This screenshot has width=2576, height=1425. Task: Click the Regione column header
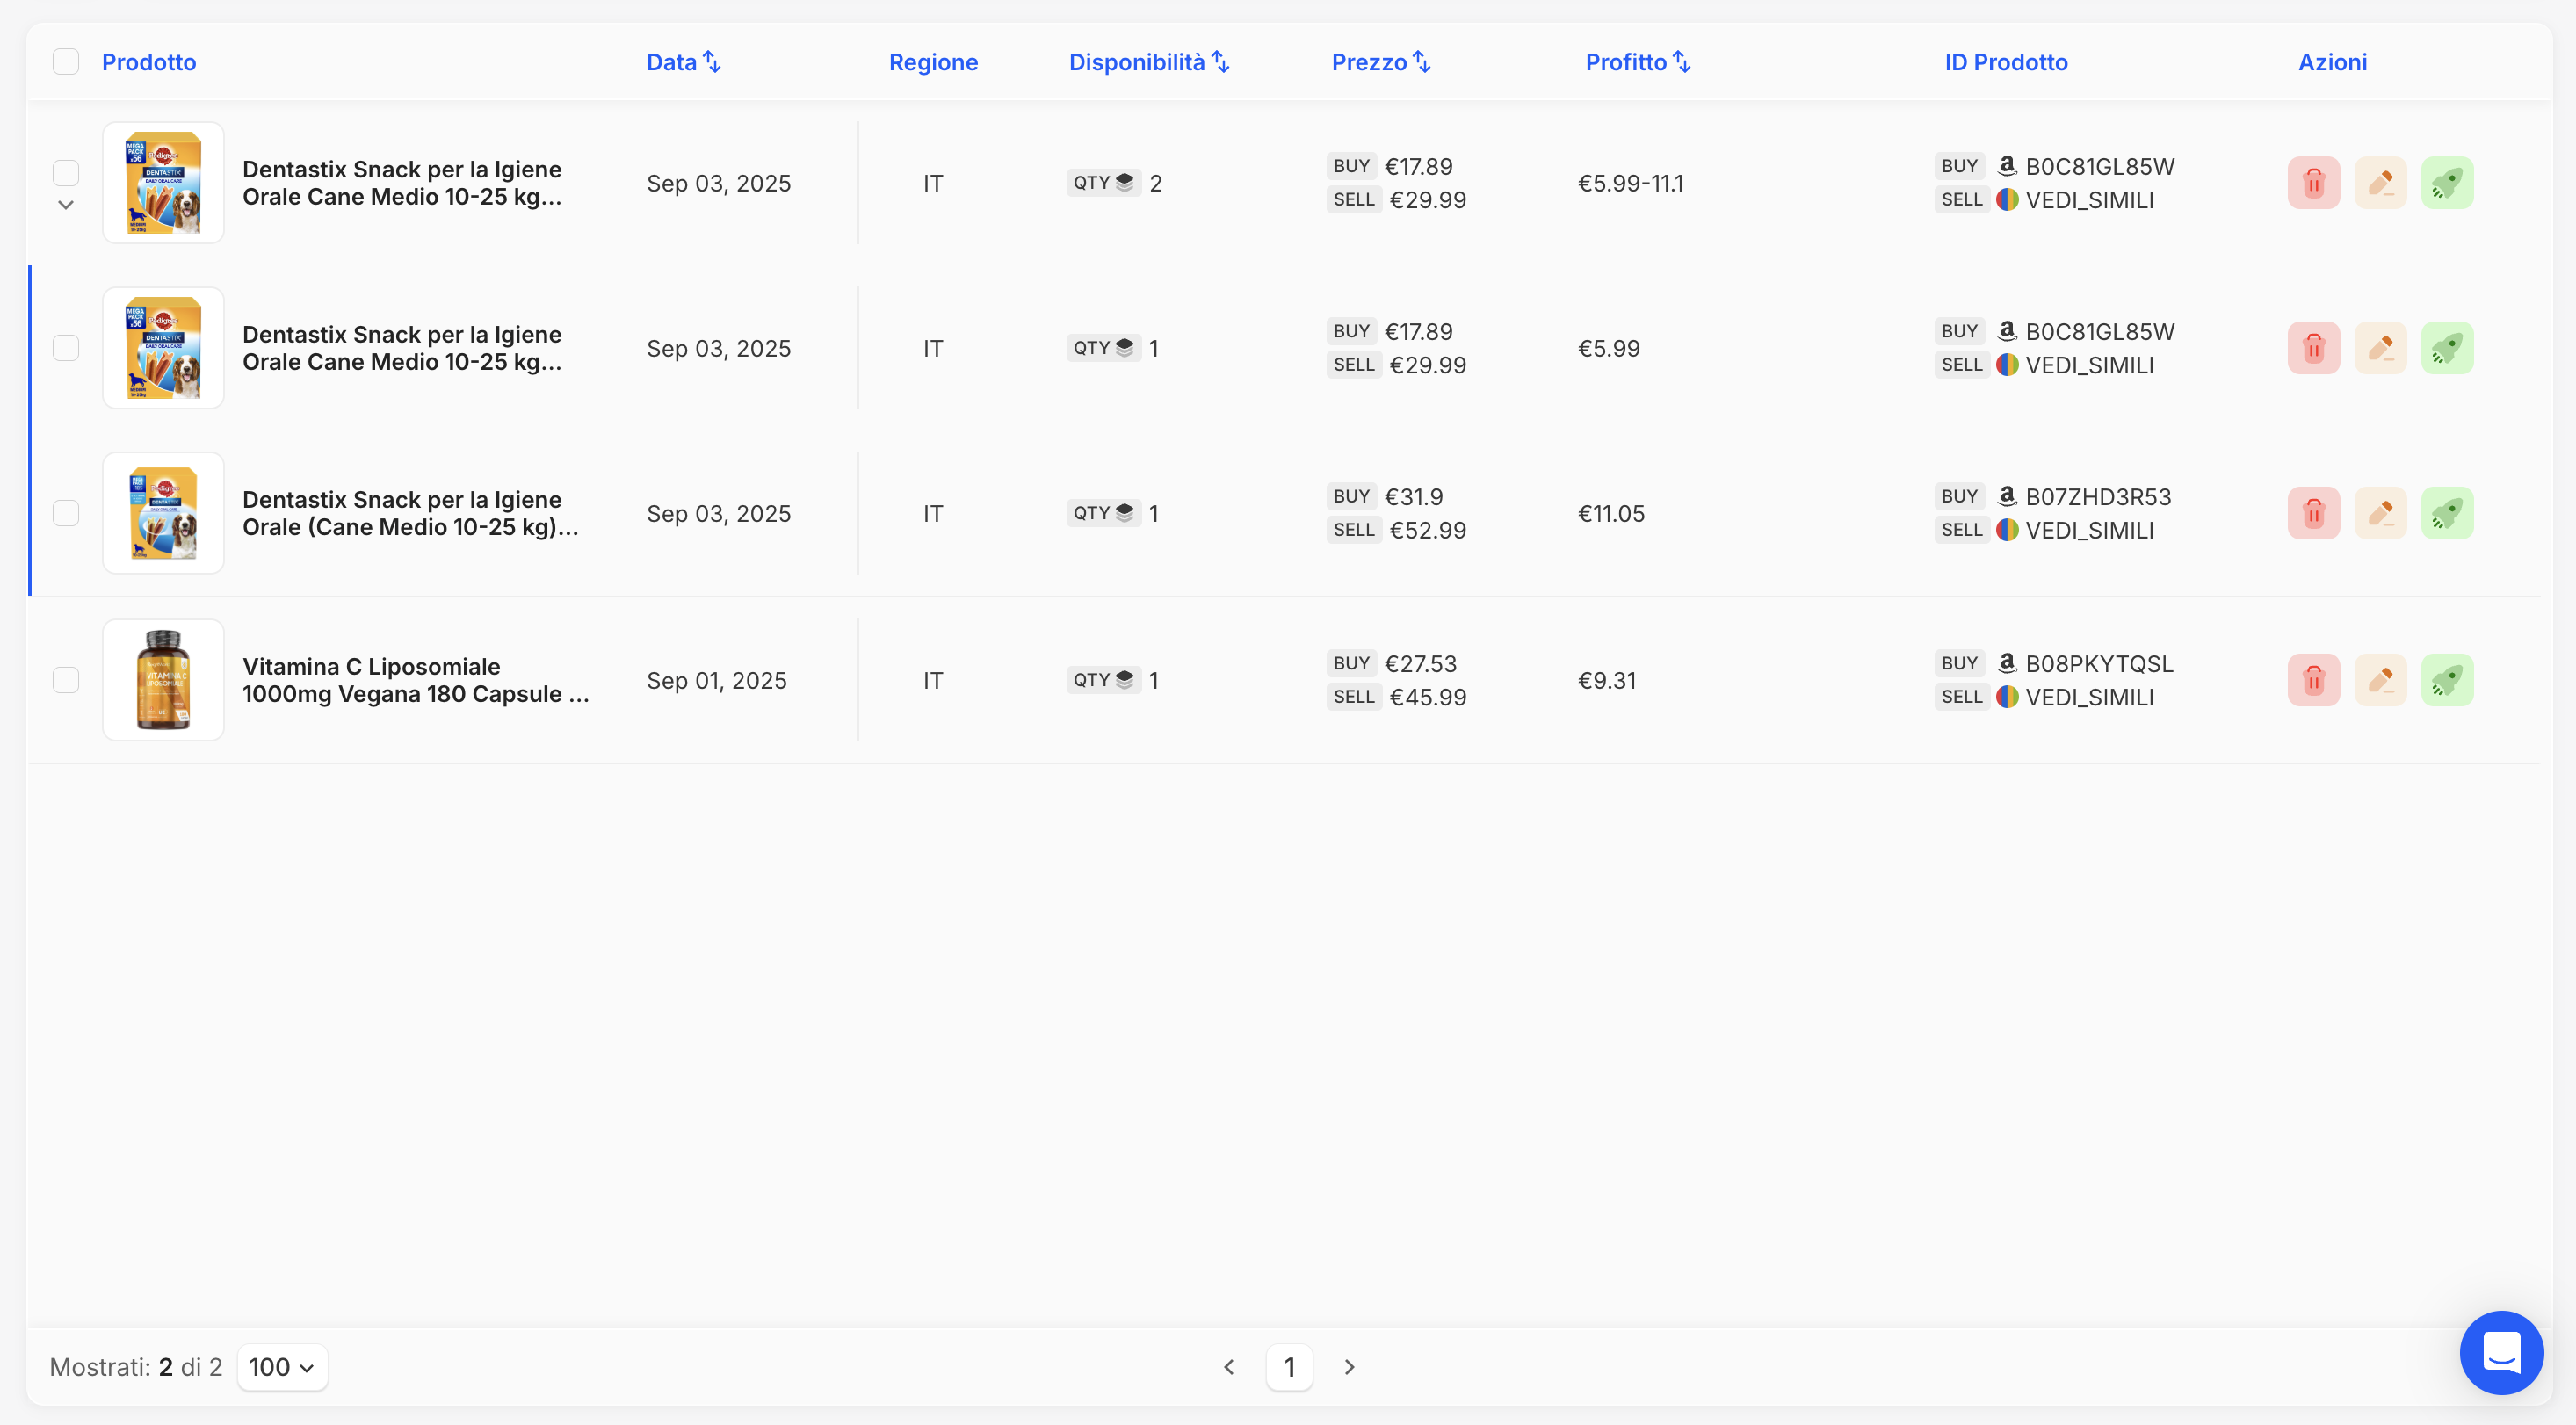click(x=933, y=62)
